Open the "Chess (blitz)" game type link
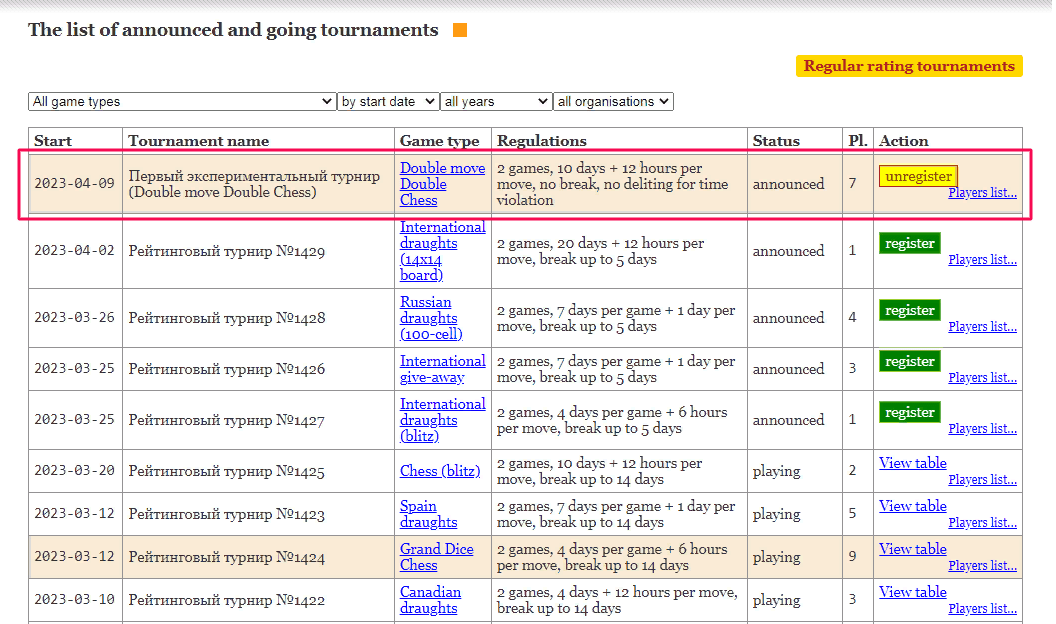 439,471
